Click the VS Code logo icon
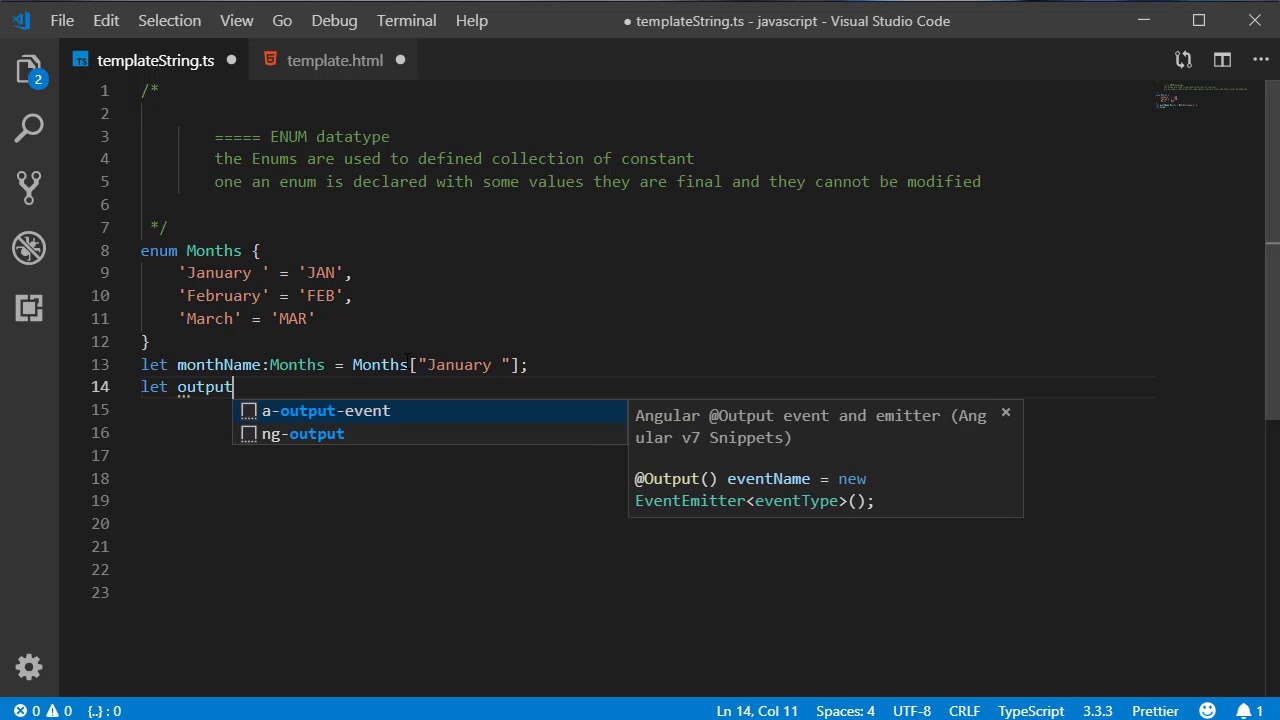The height and width of the screenshot is (720, 1280). pos(21,20)
